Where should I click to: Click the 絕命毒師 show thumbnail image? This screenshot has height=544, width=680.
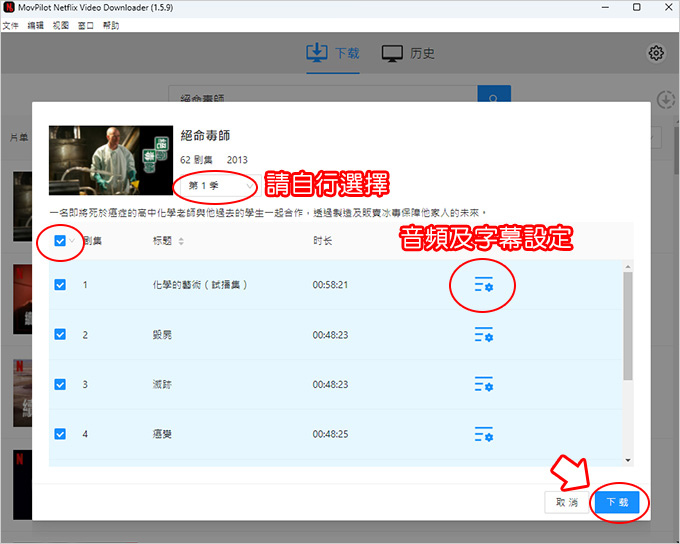111,160
